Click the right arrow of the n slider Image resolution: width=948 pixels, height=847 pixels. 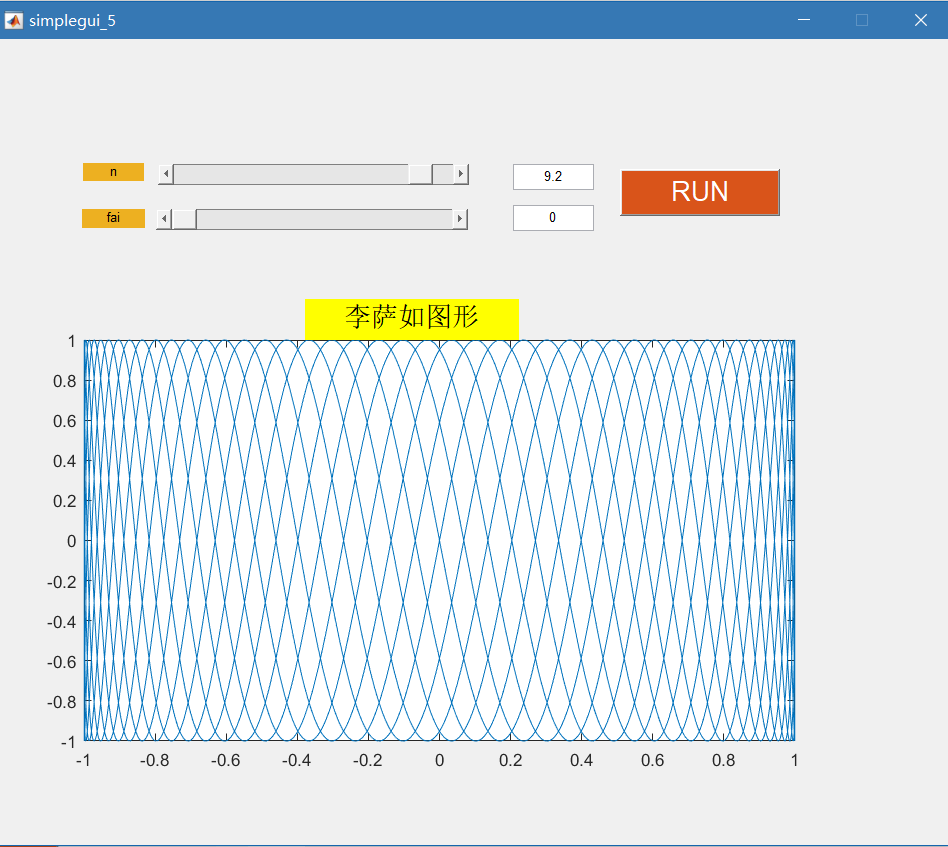point(459,173)
